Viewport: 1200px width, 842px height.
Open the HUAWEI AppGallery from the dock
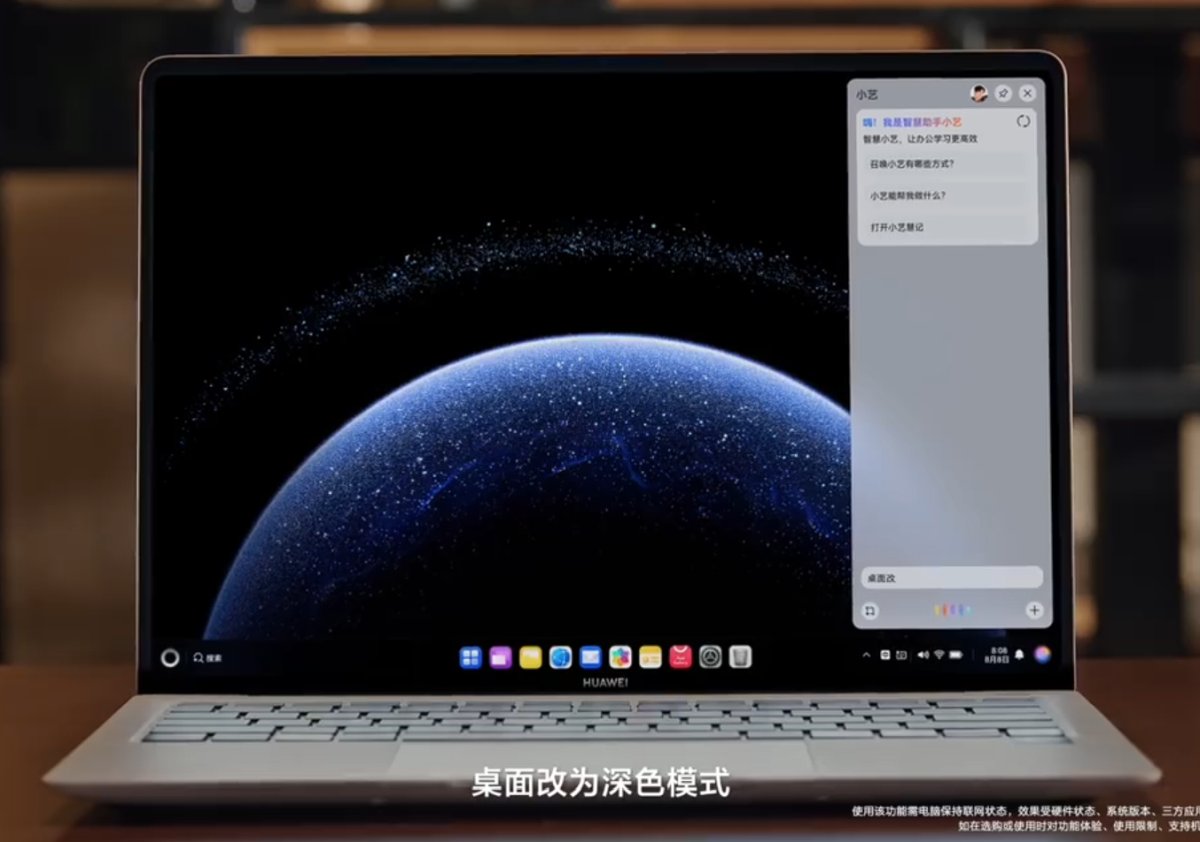[x=680, y=658]
